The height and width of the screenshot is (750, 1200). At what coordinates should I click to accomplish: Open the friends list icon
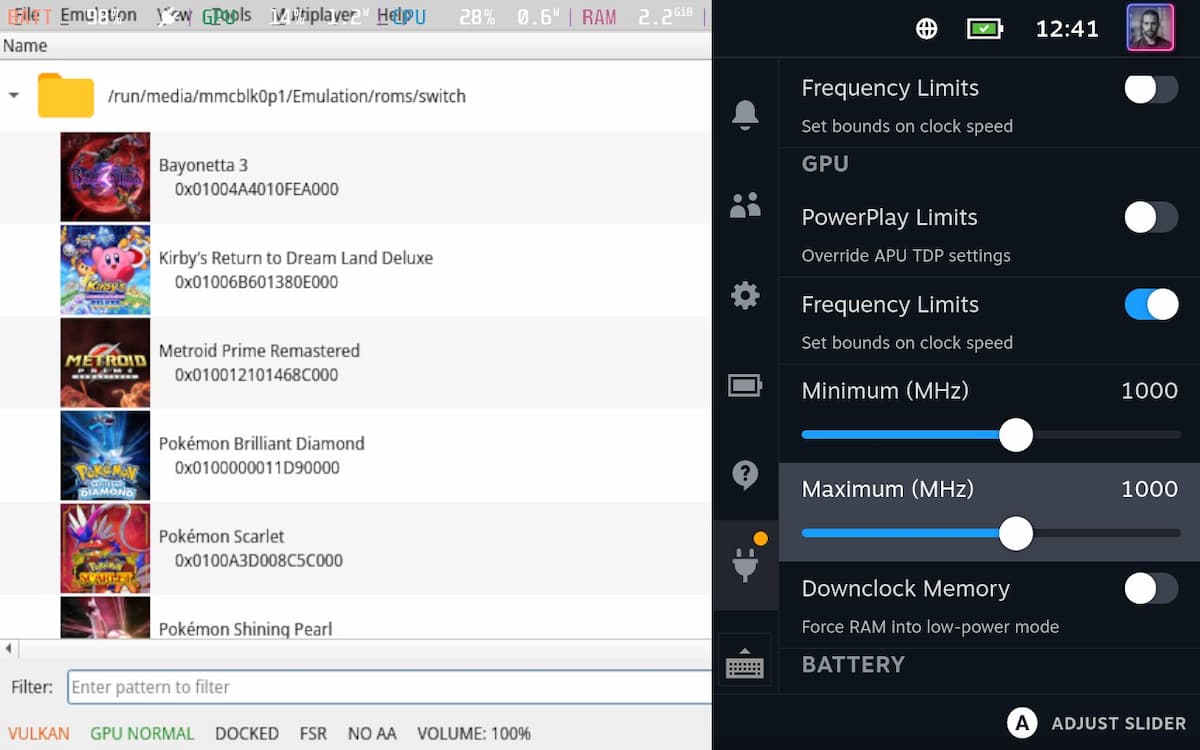(x=745, y=205)
